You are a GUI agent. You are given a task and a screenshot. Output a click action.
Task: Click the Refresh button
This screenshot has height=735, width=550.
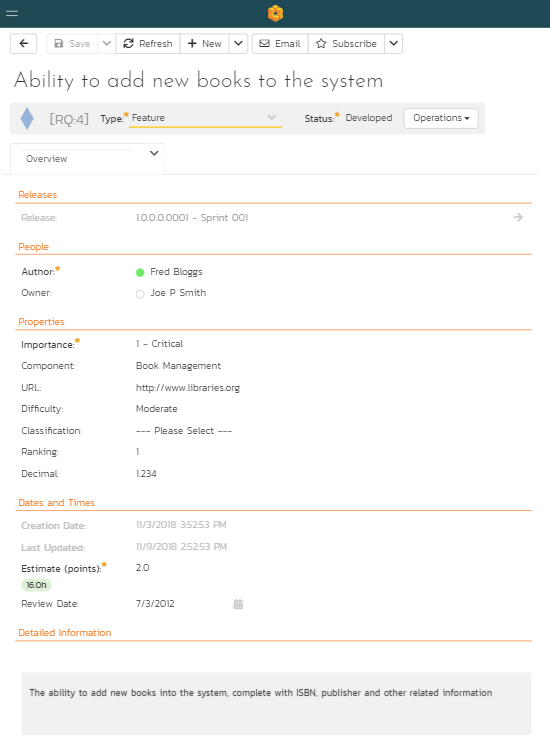click(148, 44)
